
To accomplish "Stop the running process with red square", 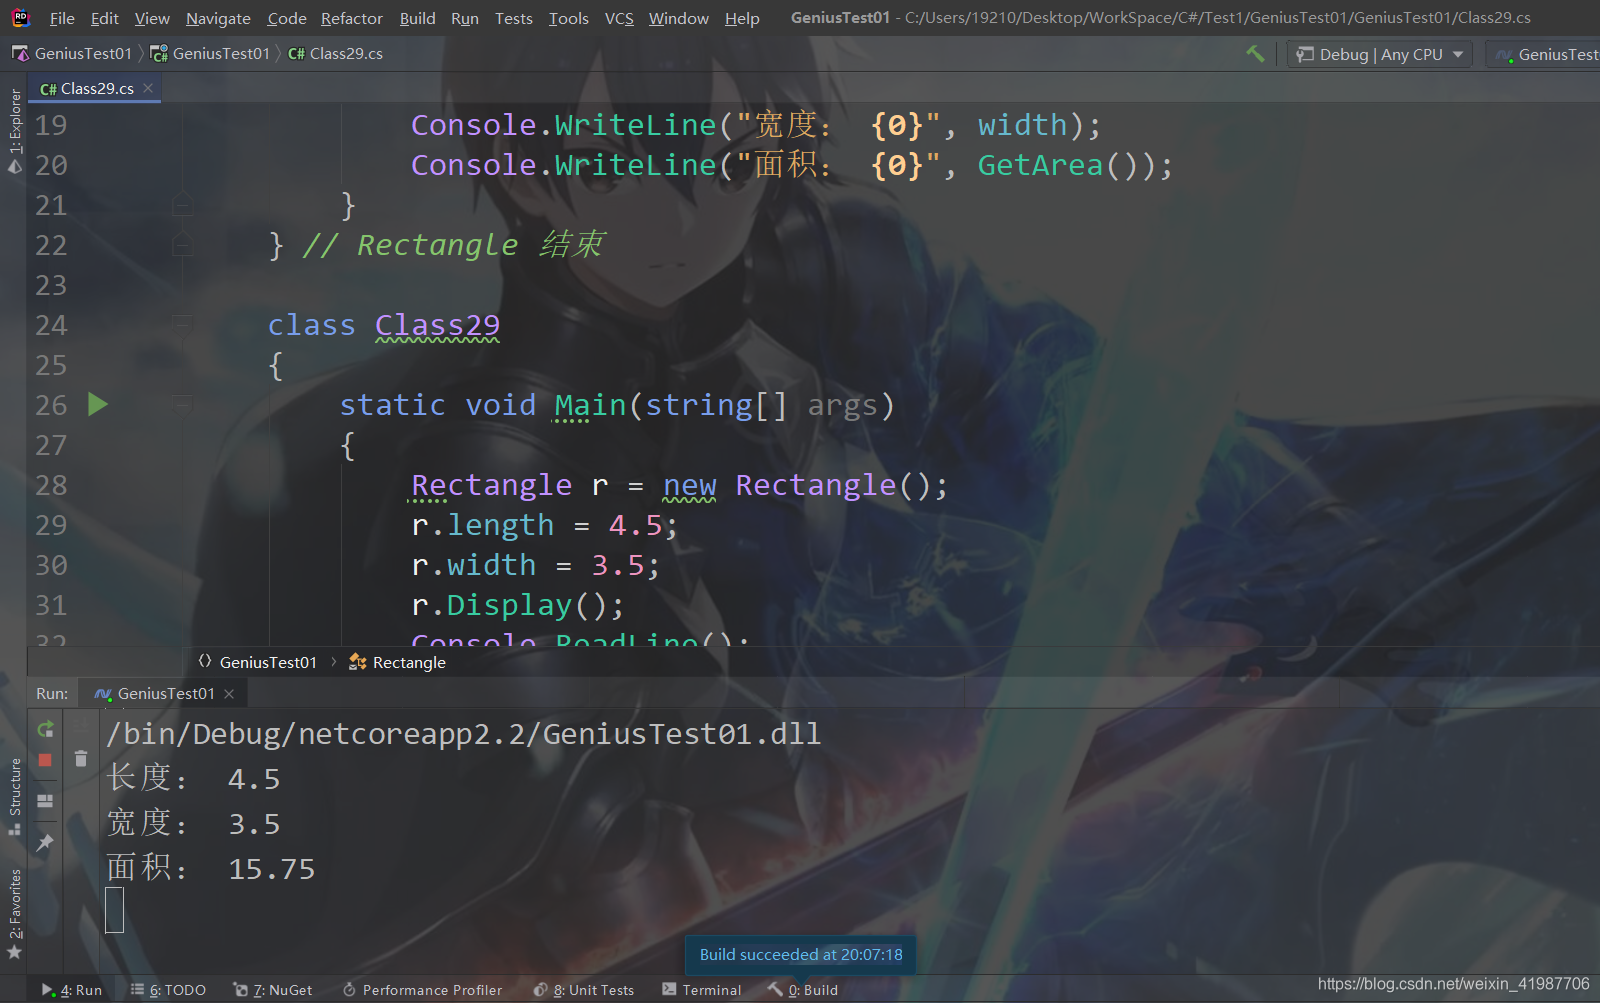I will 45,760.
